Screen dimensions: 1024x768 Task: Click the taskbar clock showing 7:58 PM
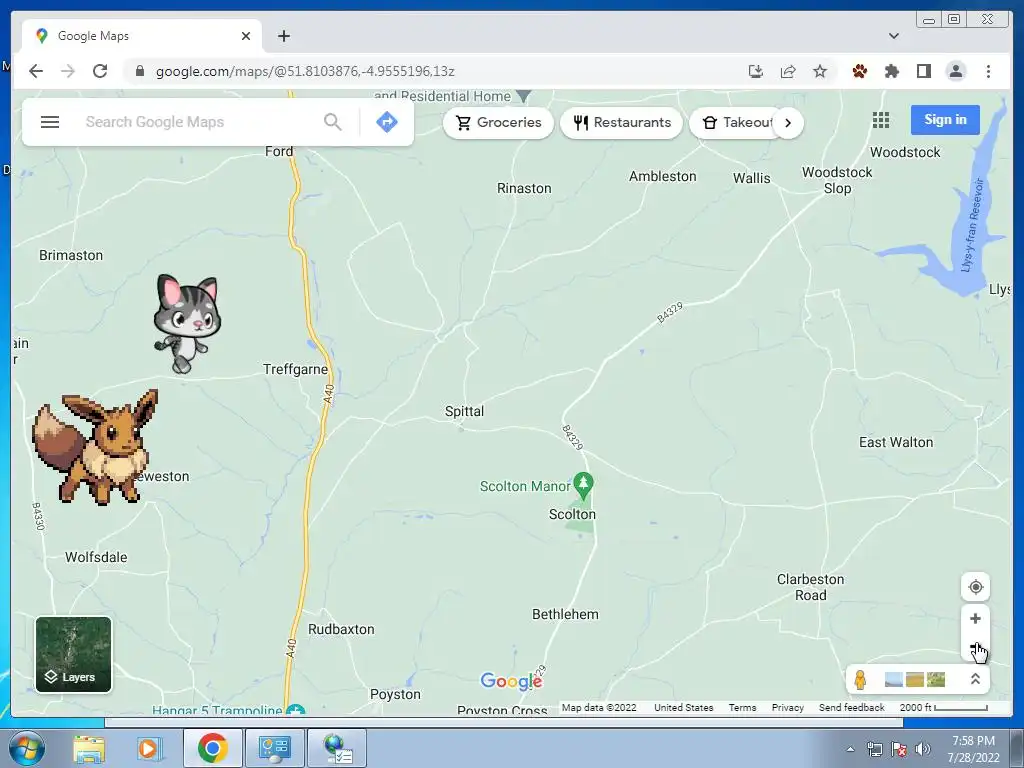pyautogui.click(x=973, y=749)
